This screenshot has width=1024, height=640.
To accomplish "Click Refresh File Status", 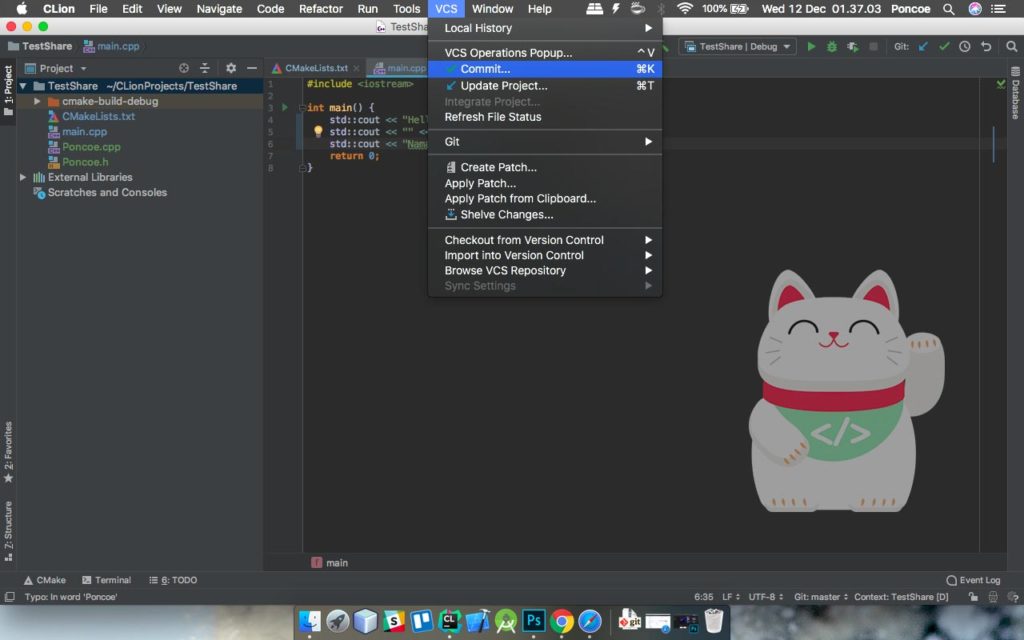I will 545,117.
